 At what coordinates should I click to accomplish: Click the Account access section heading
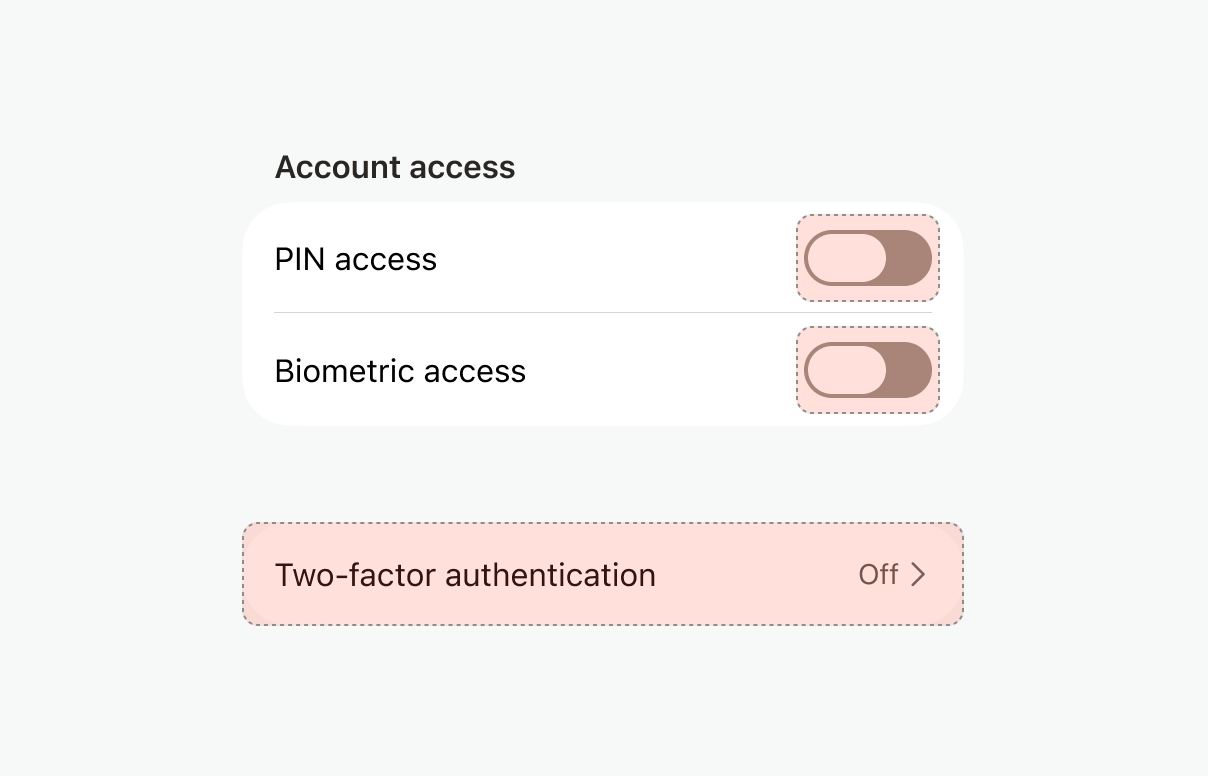pos(395,167)
